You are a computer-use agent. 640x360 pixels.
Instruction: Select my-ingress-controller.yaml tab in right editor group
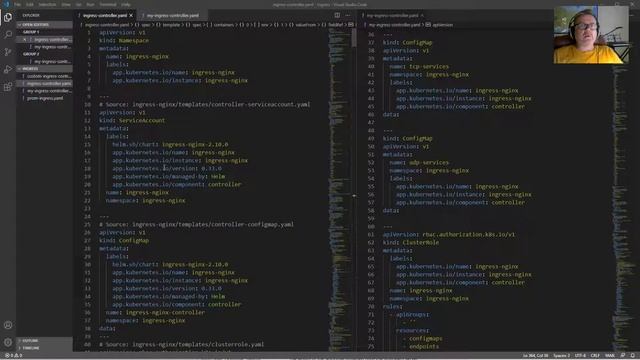pyautogui.click(x=393, y=16)
